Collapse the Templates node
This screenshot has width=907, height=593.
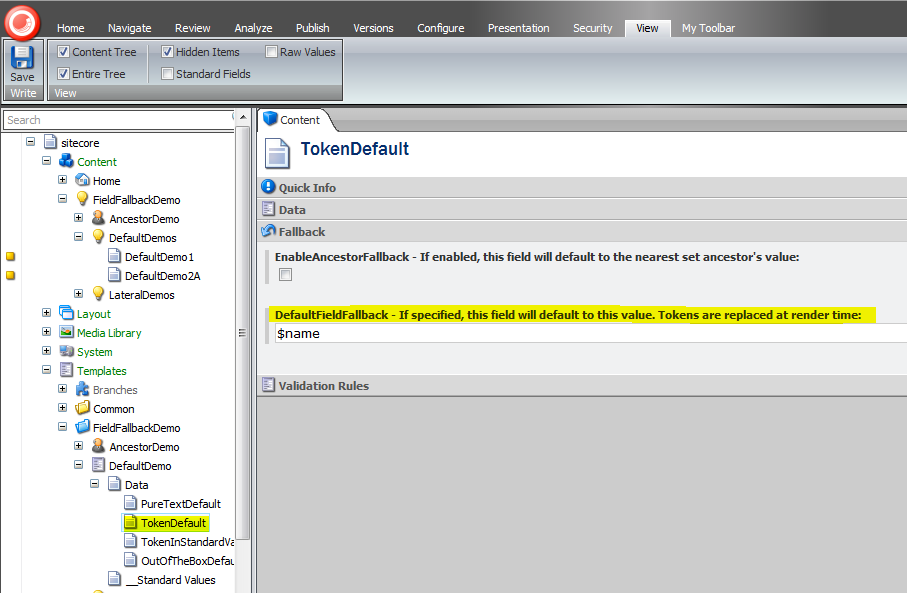pos(46,369)
